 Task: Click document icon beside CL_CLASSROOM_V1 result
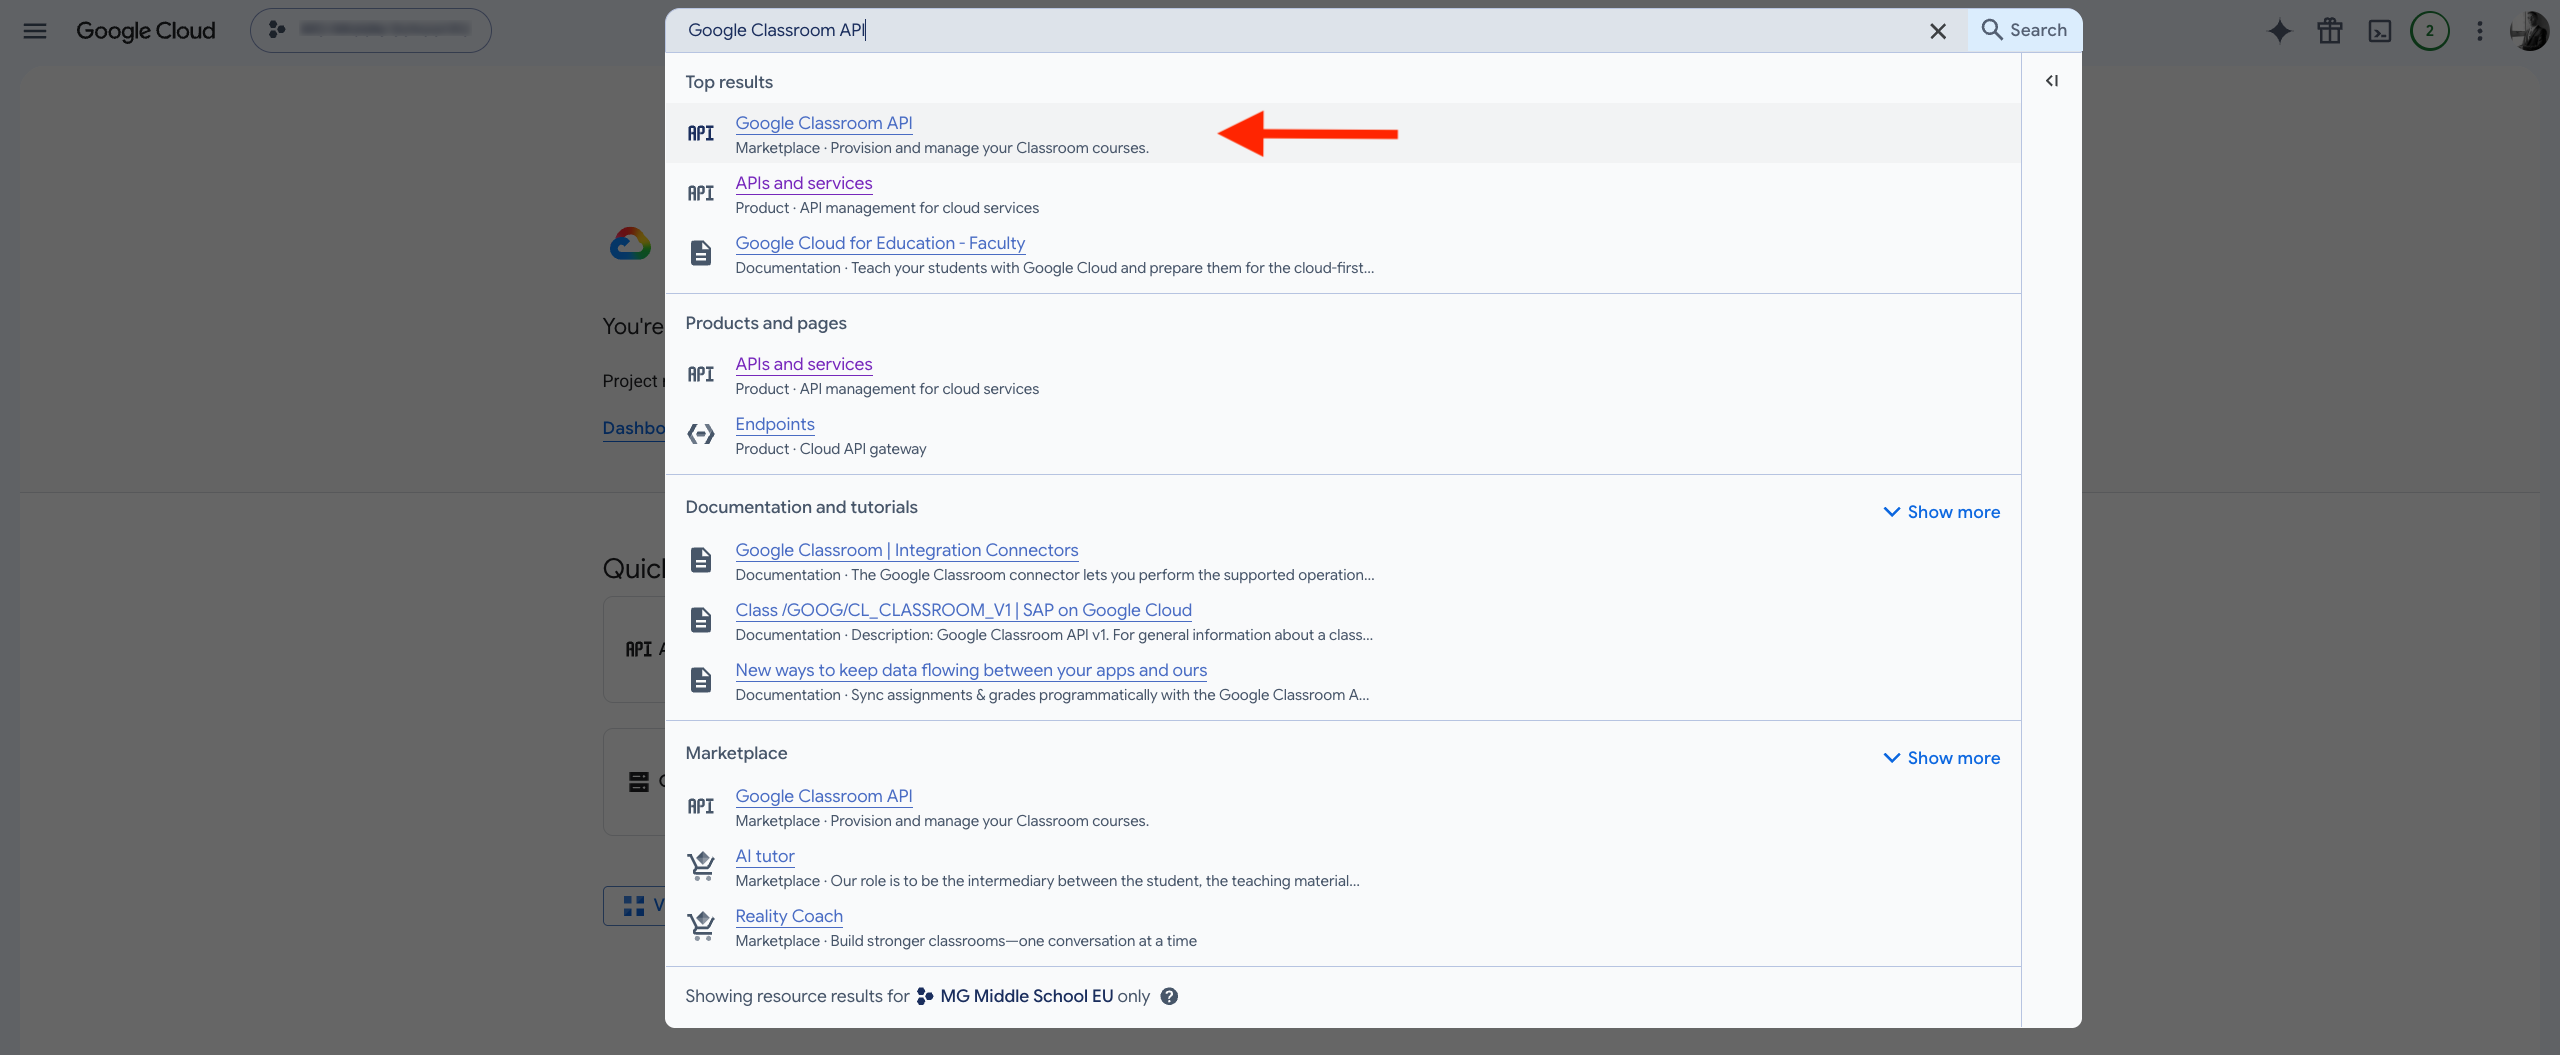point(700,620)
